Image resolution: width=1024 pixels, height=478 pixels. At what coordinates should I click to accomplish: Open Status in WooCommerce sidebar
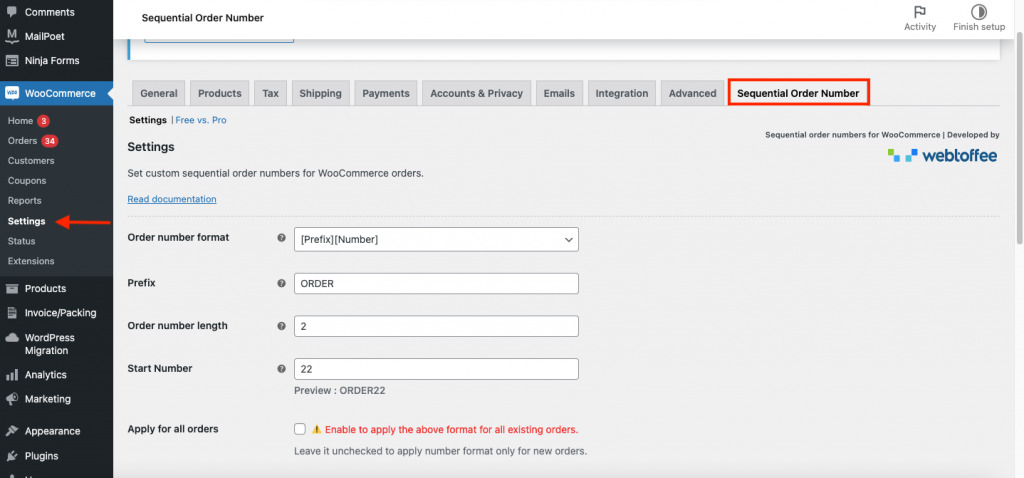[22, 241]
